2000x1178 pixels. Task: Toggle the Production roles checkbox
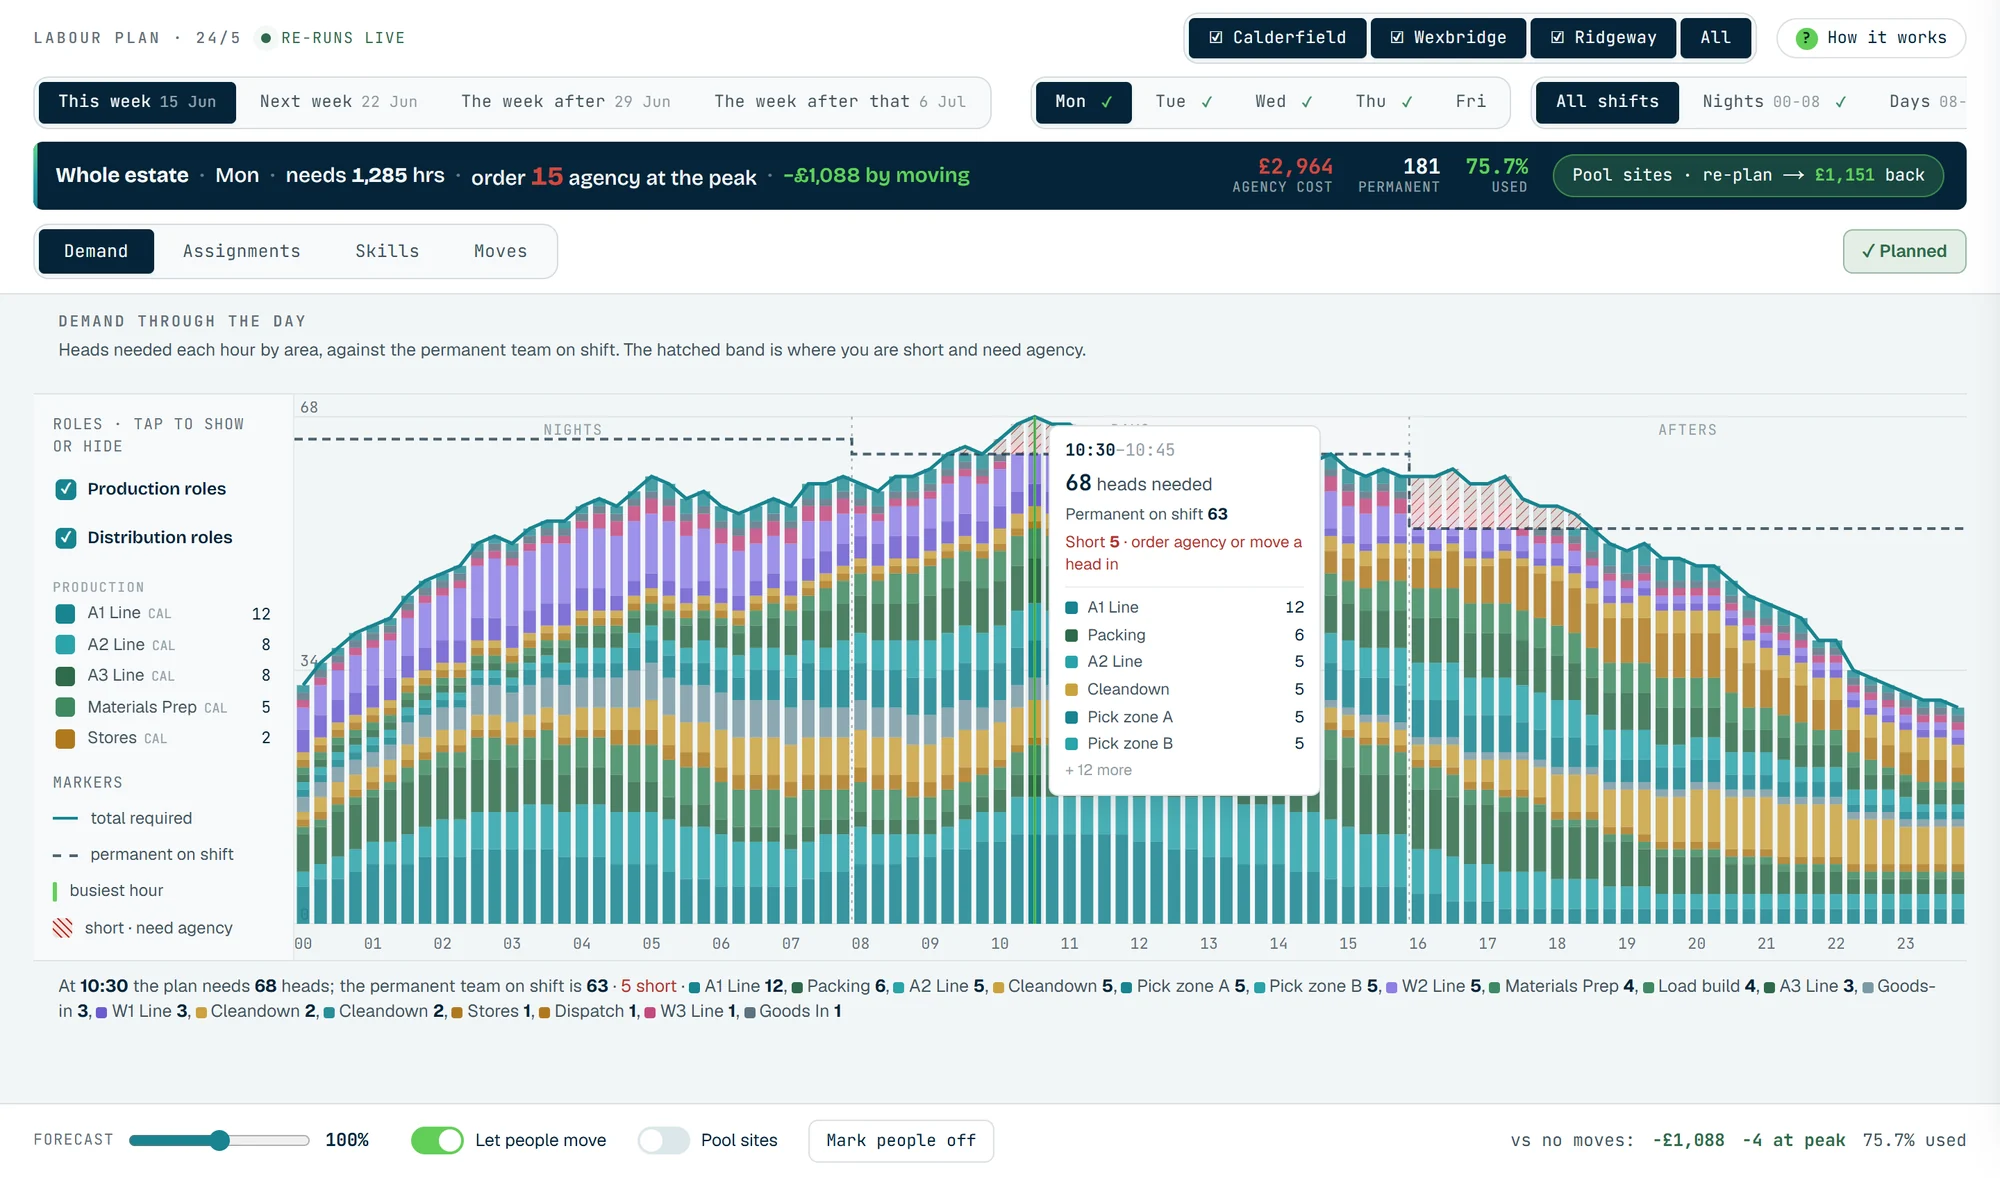coord(66,489)
